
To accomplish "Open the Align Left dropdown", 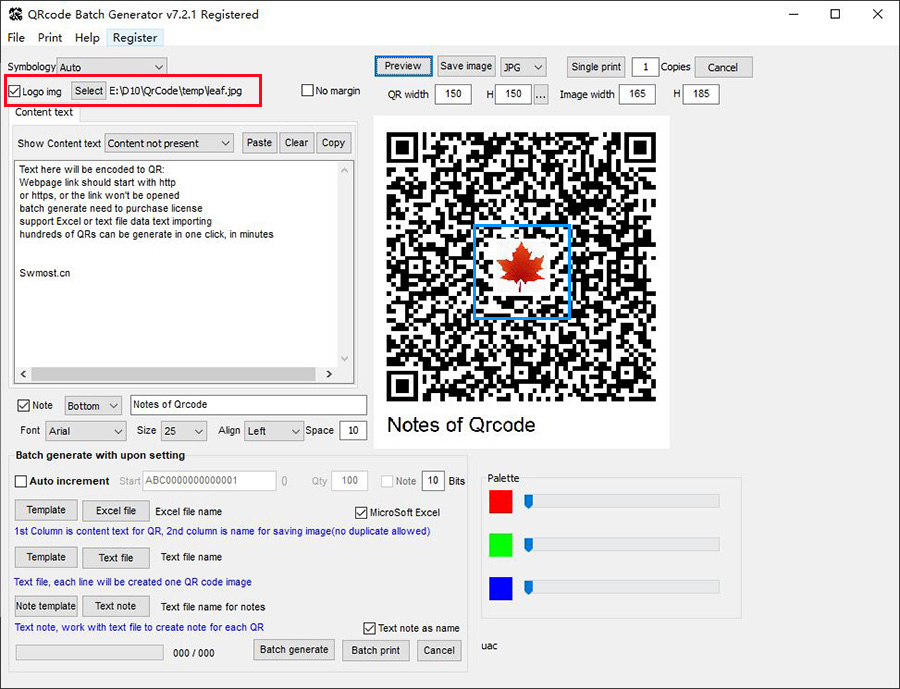I will click(x=274, y=431).
